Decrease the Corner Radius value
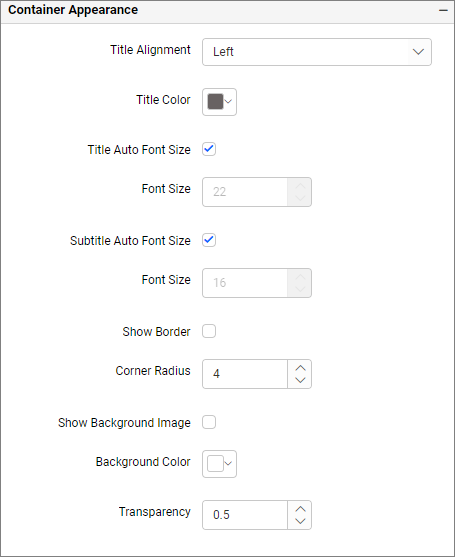This screenshot has width=455, height=557. click(x=300, y=380)
